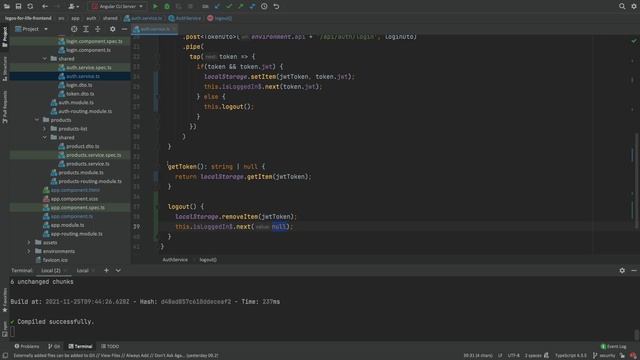Click the shared breadcrumb in navigation bar
The image size is (640, 360).
110,18
